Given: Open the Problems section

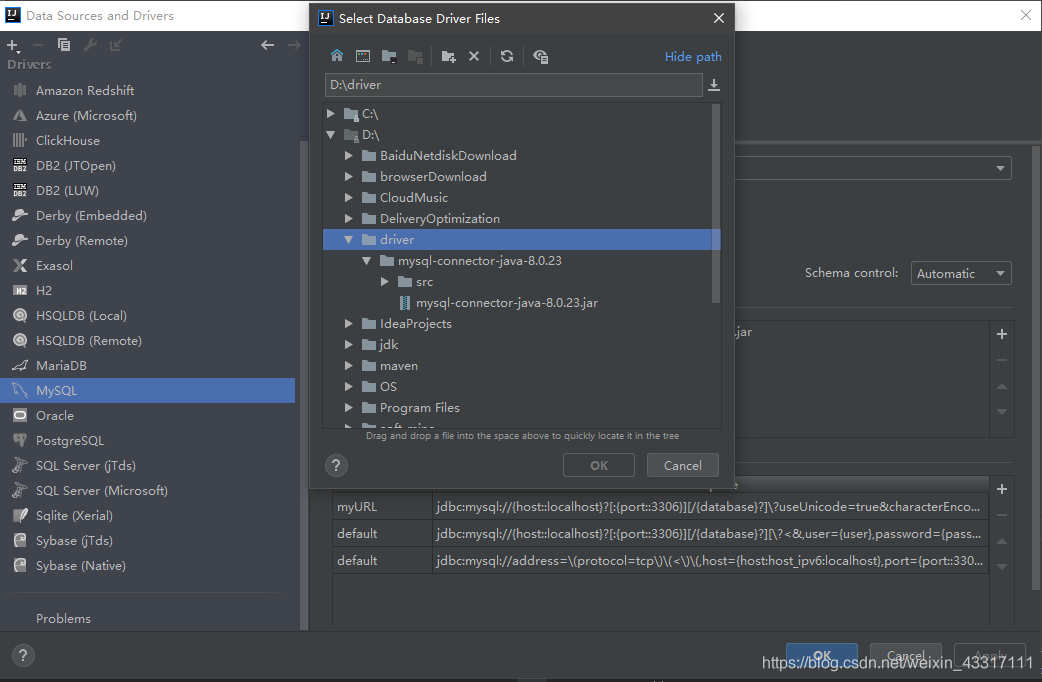Looking at the screenshot, I should 63,618.
